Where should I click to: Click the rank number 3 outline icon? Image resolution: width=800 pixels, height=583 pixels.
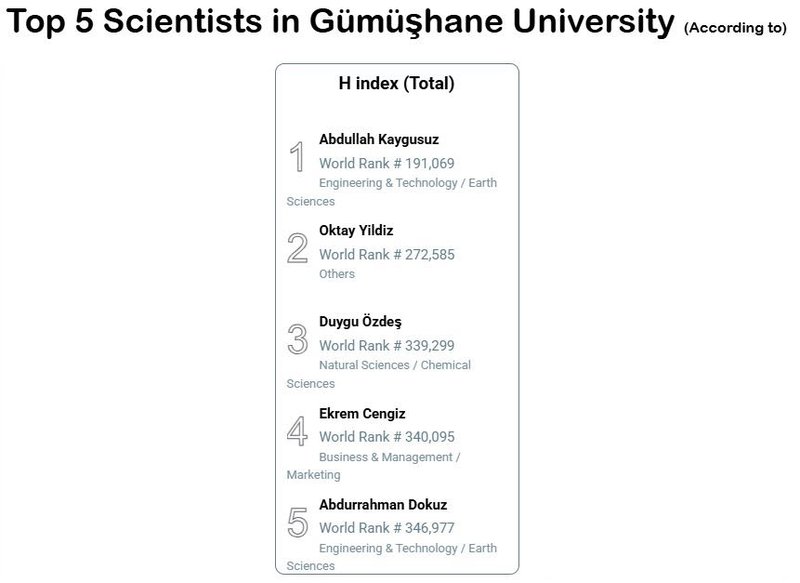pos(297,339)
